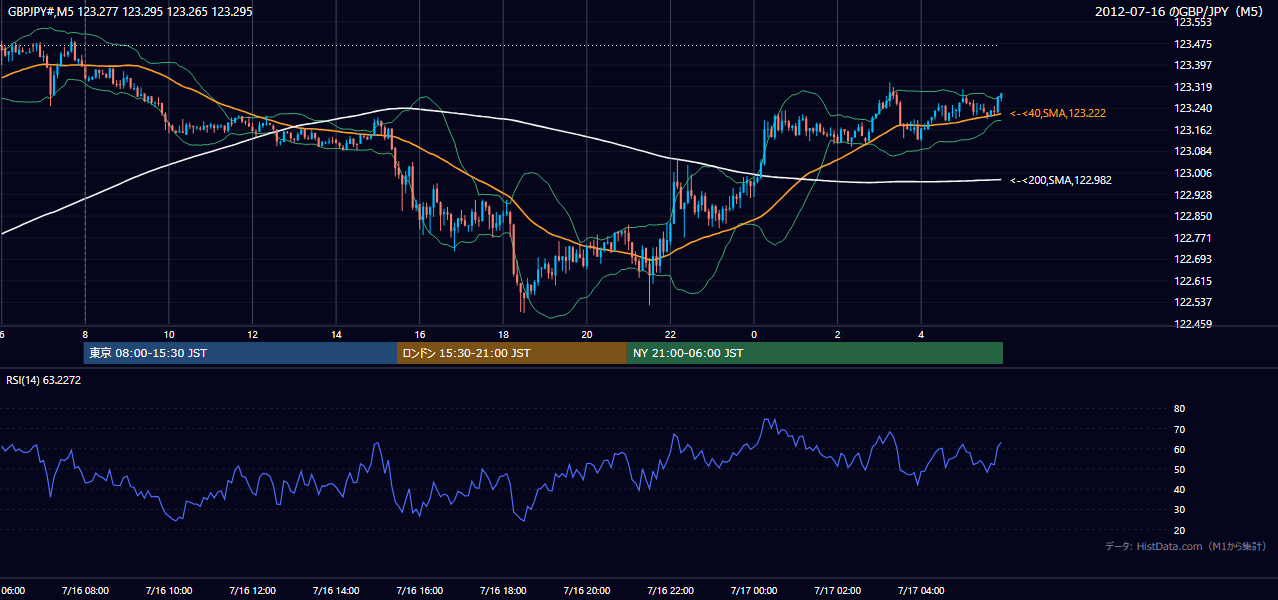The width and height of the screenshot is (1278, 600).
Task: Click hour marker 22 under price chart
Action: [x=671, y=335]
